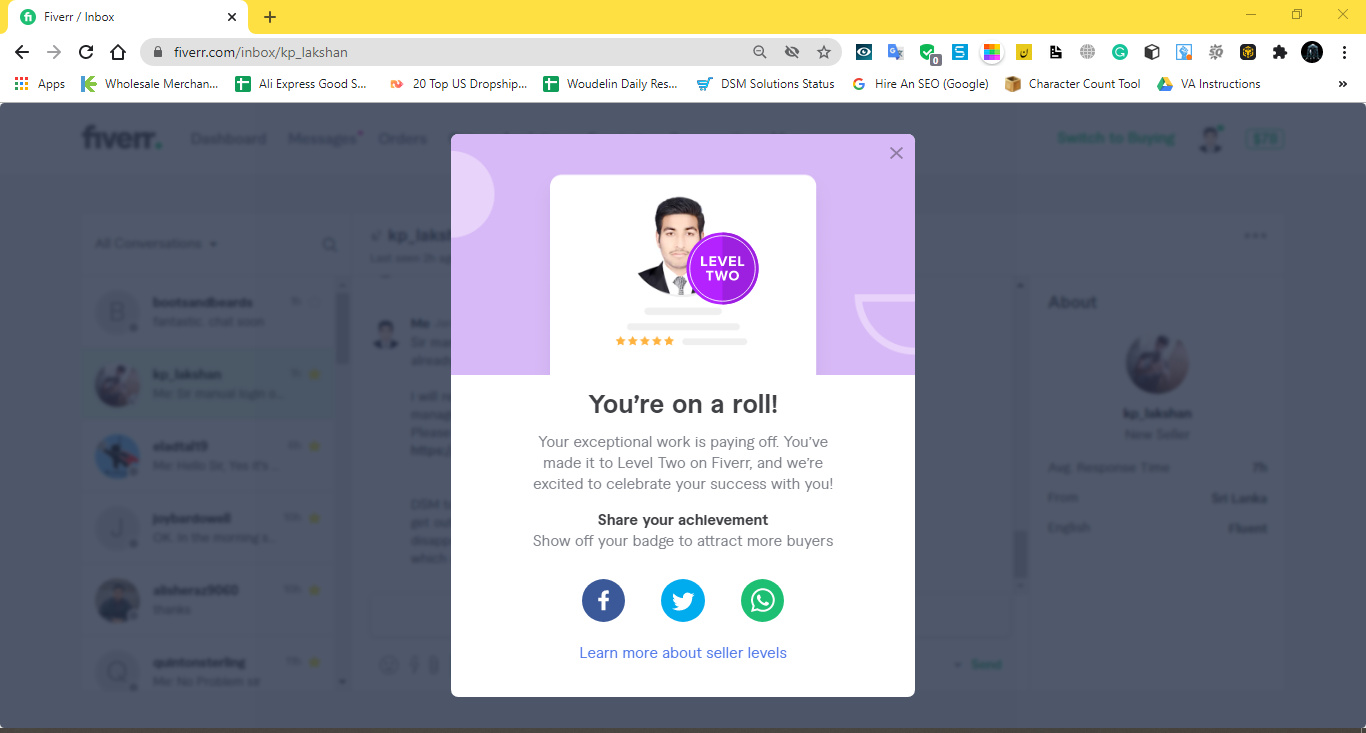Bookmark this page with the star icon
The height and width of the screenshot is (733, 1366).
(824, 52)
